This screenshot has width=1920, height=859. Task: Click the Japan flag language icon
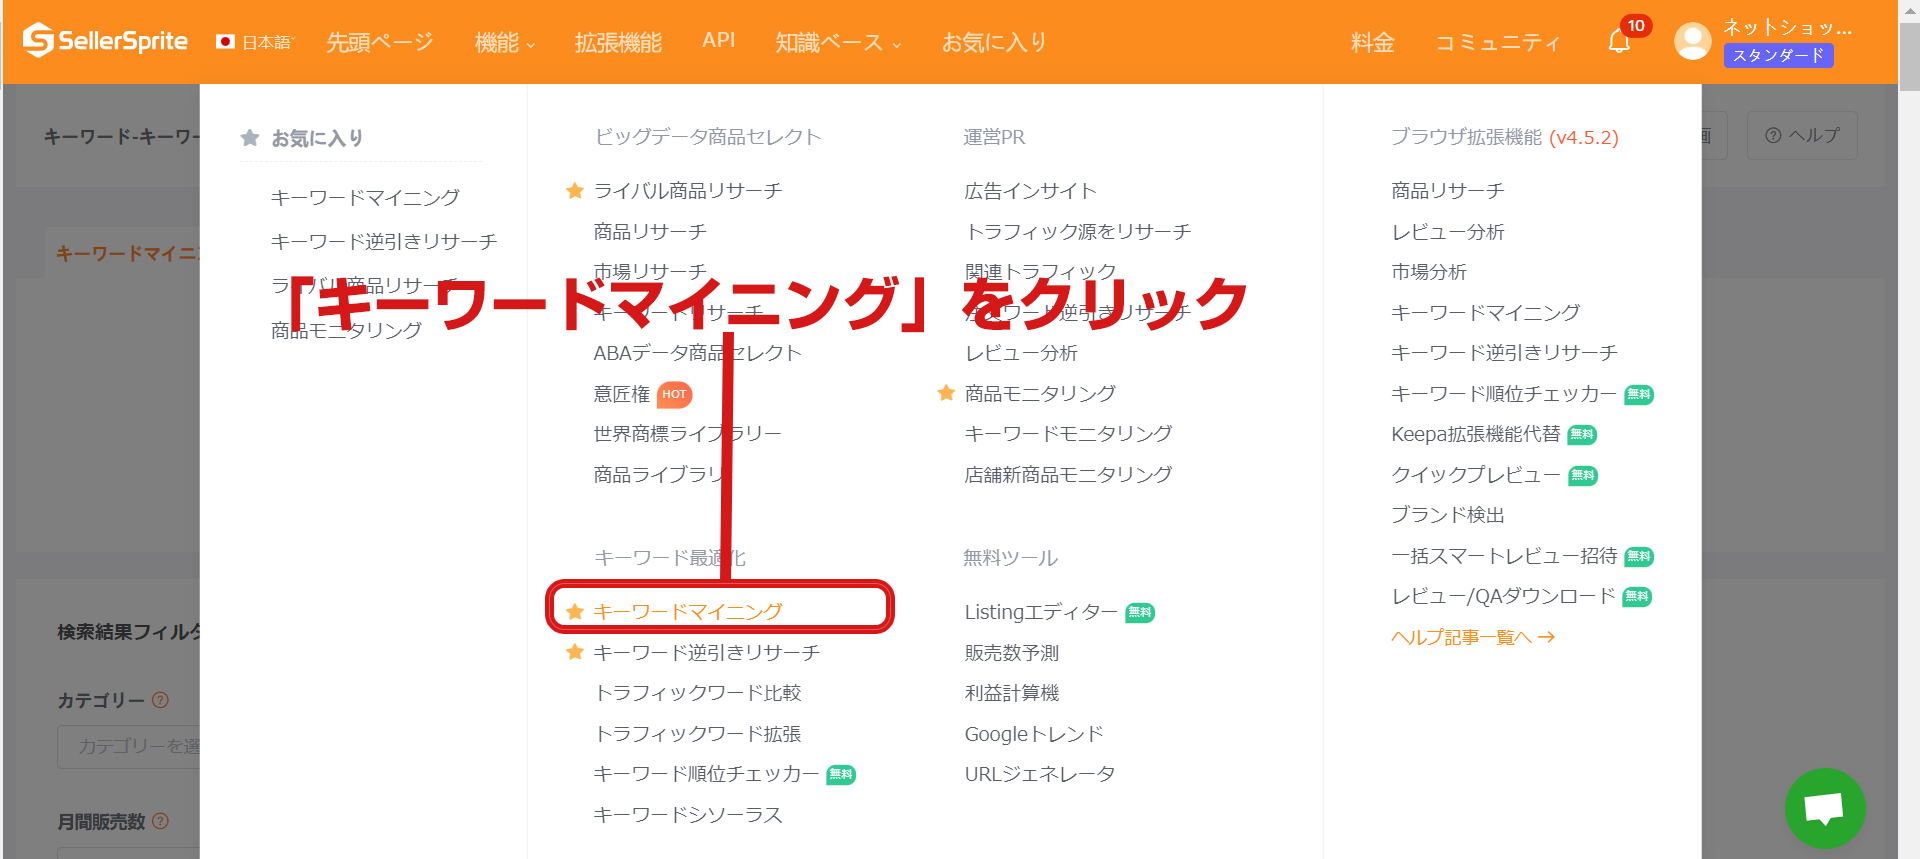[x=226, y=42]
